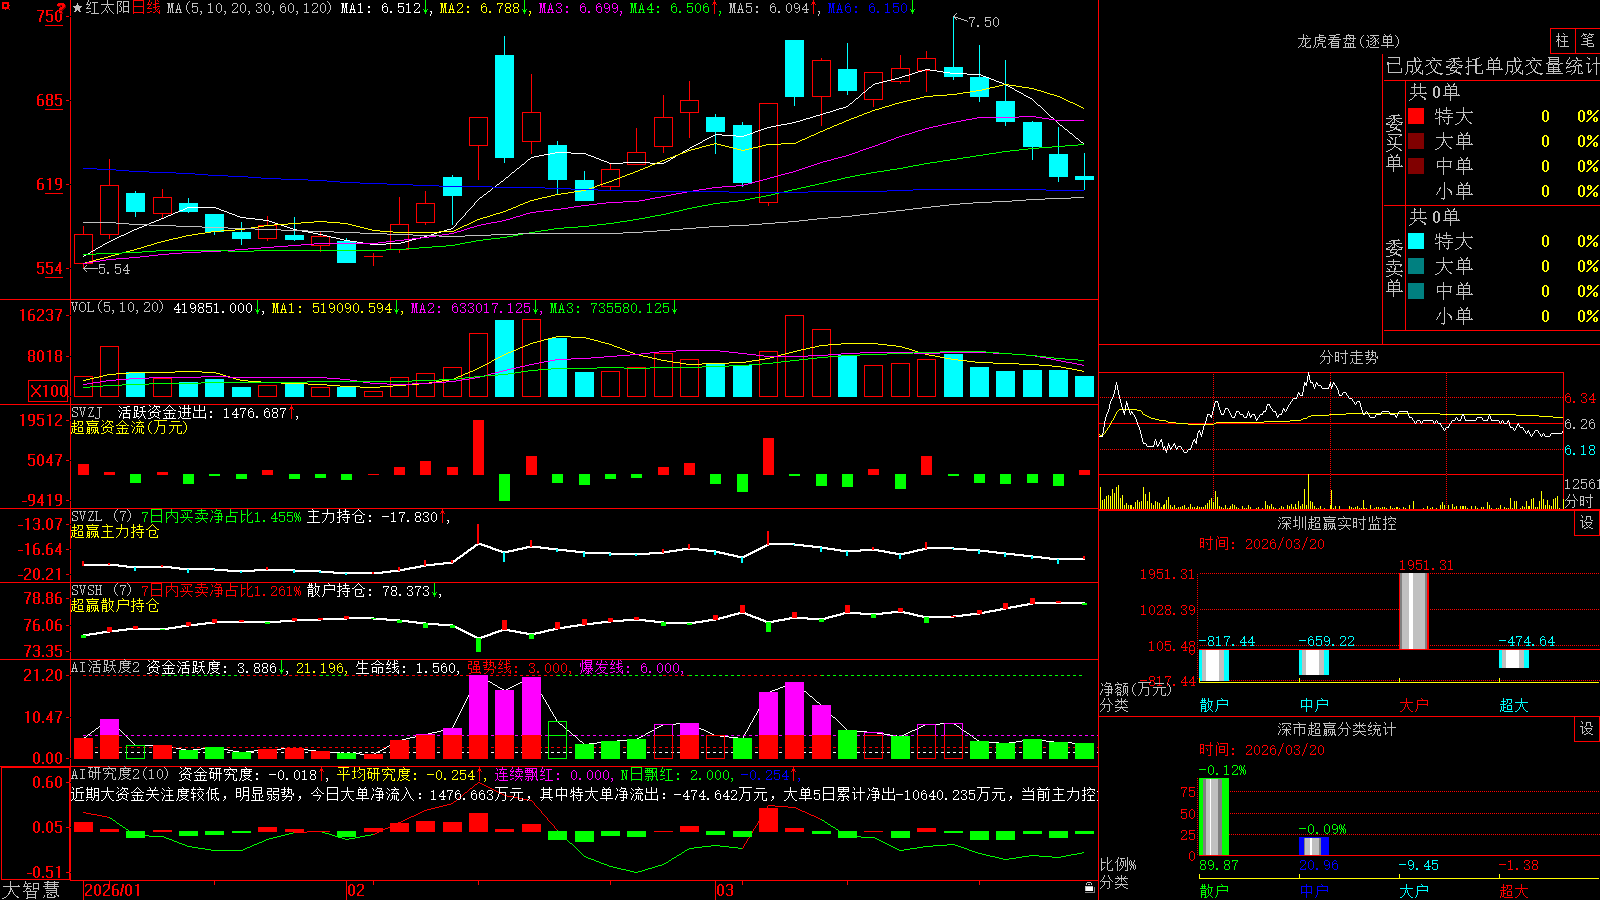The height and width of the screenshot is (900, 1600).
Task: Click the 03 month marker on timeline
Action: pyautogui.click(x=725, y=890)
